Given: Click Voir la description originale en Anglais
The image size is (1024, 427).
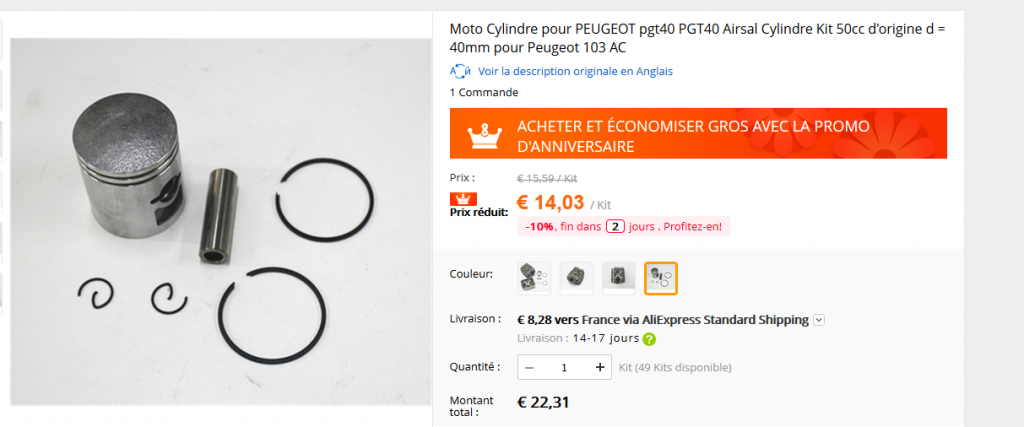Looking at the screenshot, I should pyautogui.click(x=575, y=71).
